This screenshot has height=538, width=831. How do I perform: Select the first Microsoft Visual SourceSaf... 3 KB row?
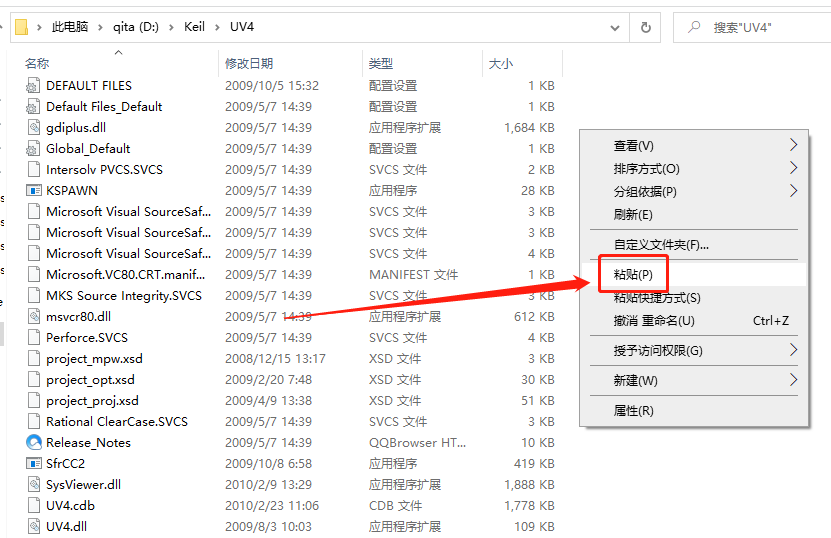(291, 211)
